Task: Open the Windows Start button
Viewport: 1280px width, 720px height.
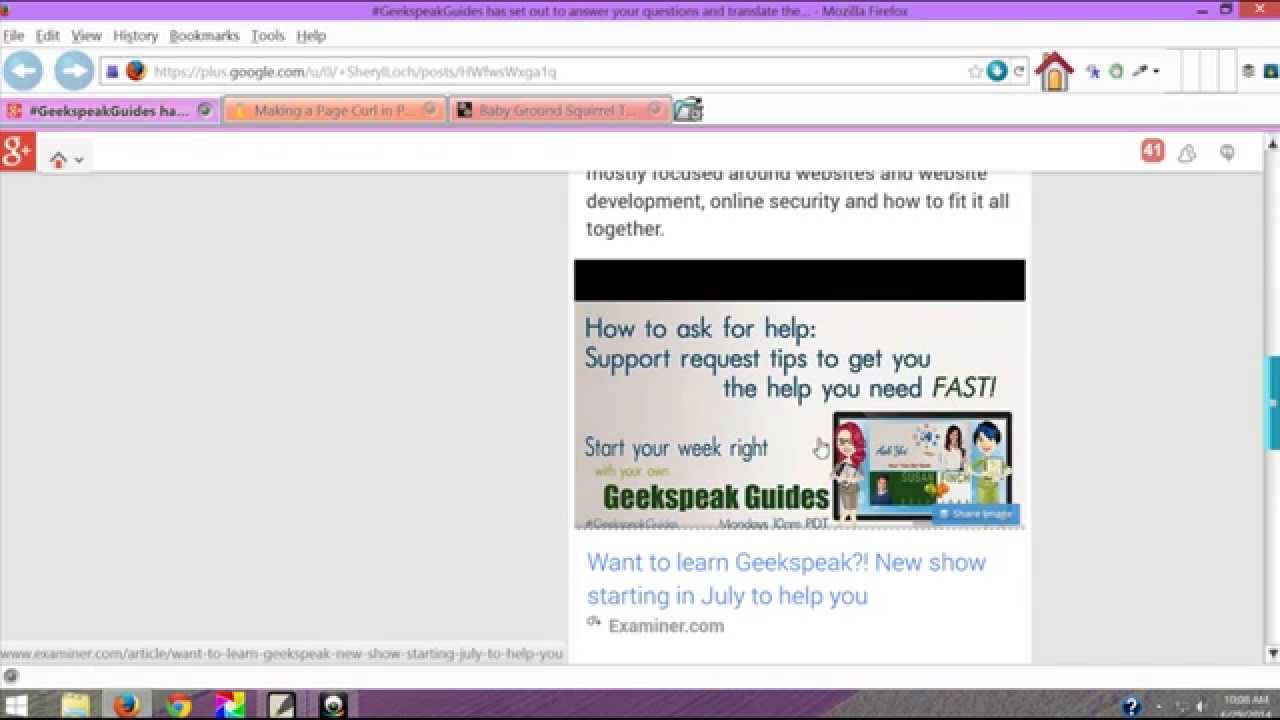Action: point(17,705)
